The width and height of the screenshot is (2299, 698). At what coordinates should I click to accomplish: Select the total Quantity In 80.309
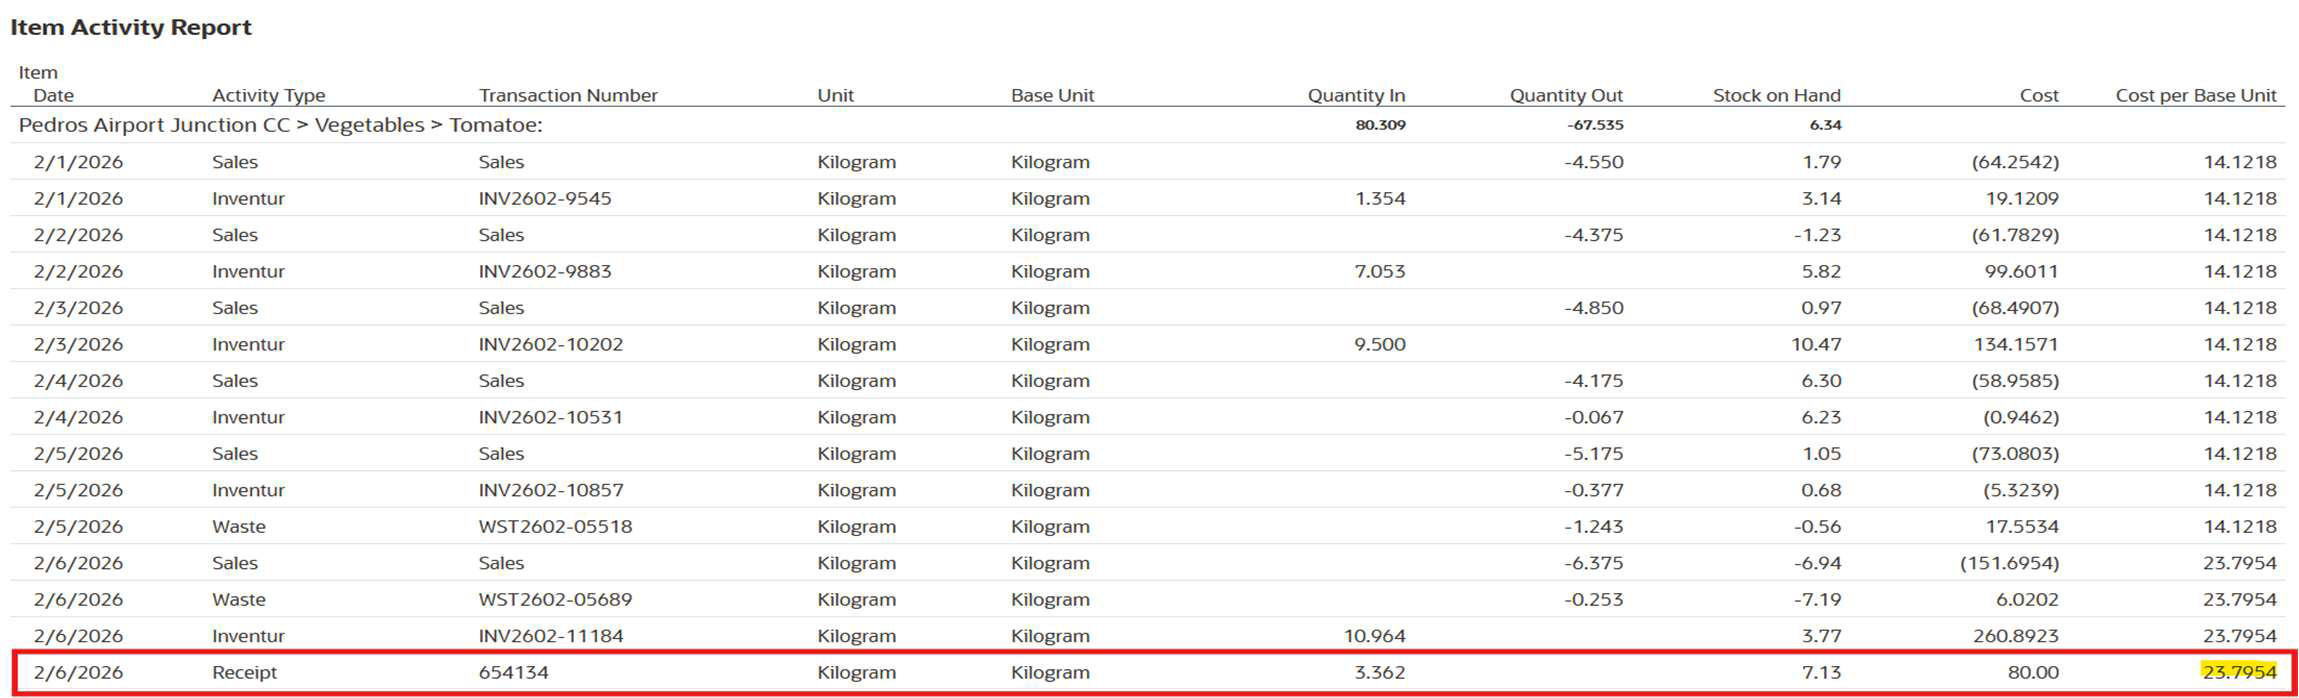tap(1380, 125)
